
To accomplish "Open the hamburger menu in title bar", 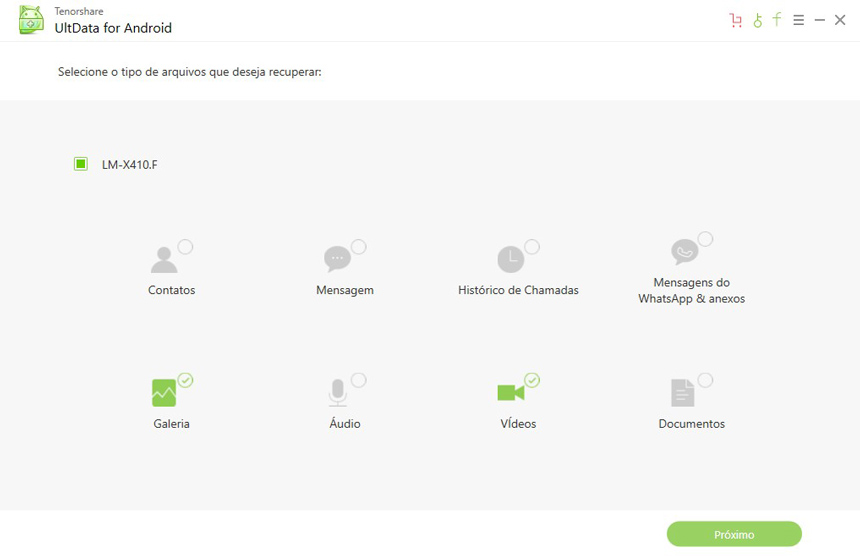I will pyautogui.click(x=798, y=20).
